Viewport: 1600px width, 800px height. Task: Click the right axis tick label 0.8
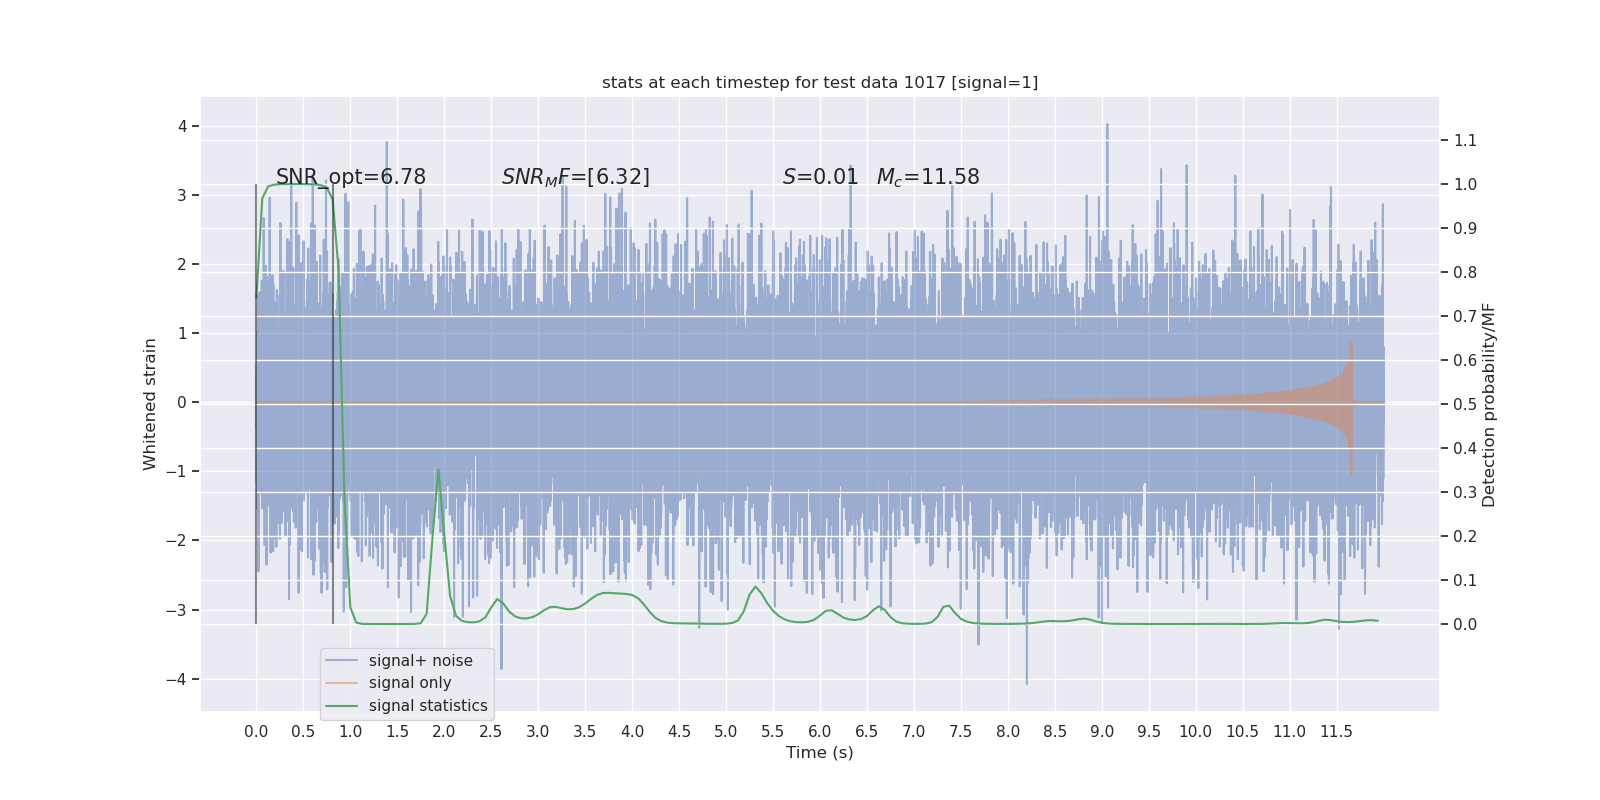pos(1465,272)
